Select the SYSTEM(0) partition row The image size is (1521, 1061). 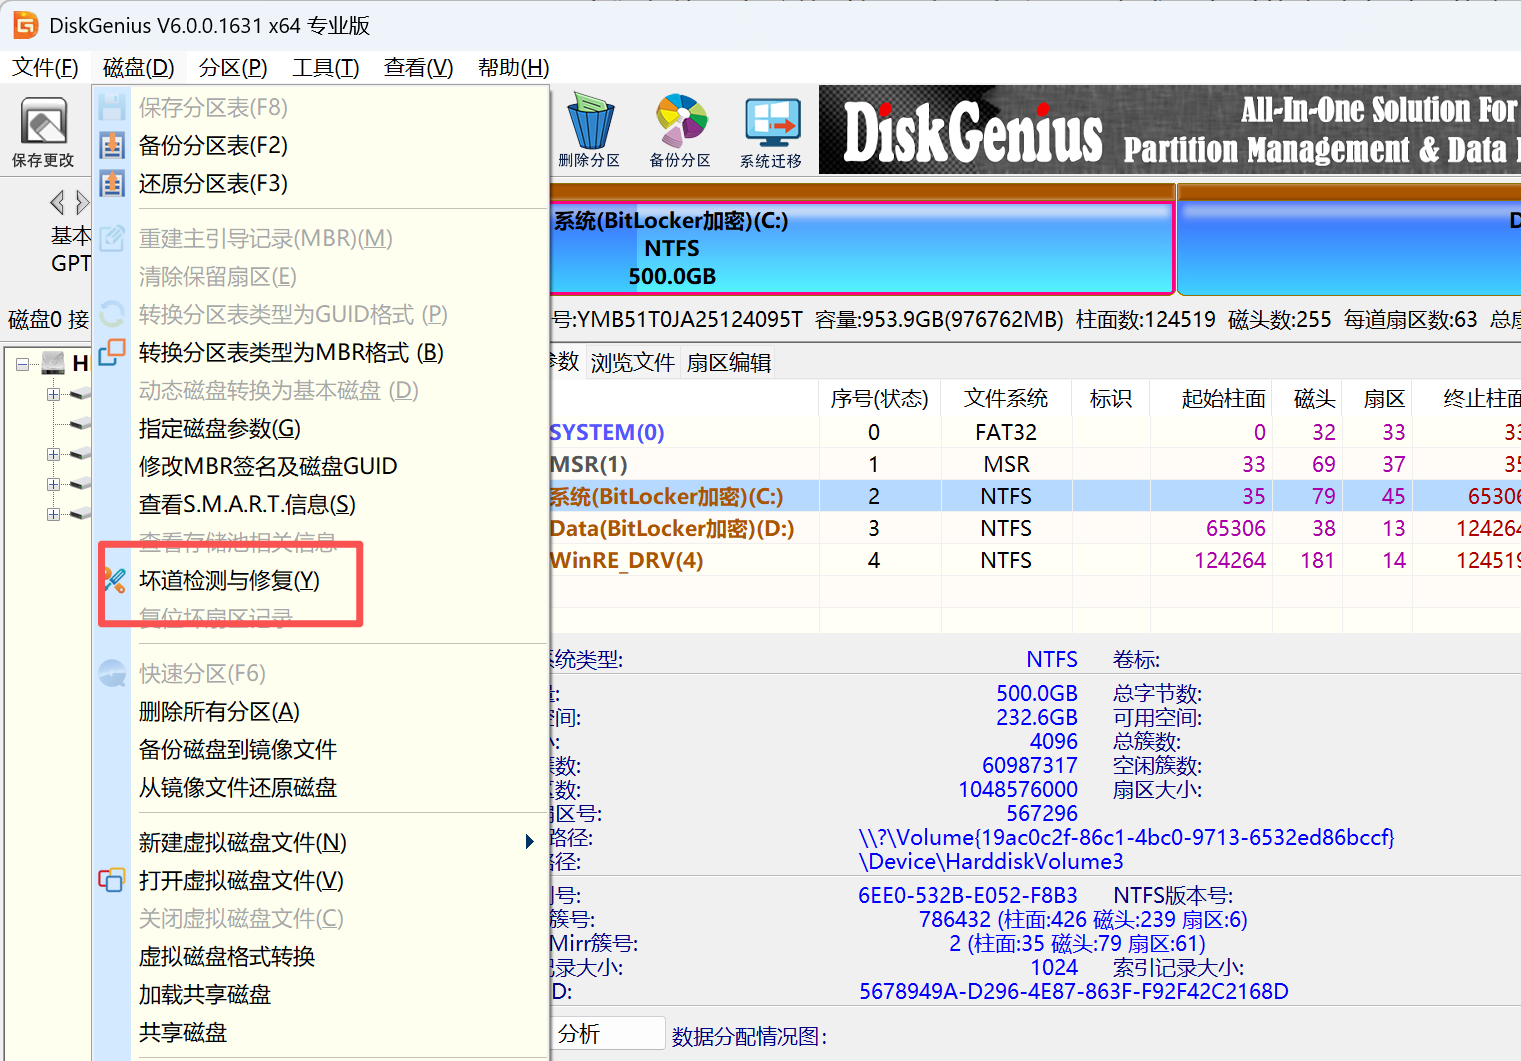[x=1035, y=432]
